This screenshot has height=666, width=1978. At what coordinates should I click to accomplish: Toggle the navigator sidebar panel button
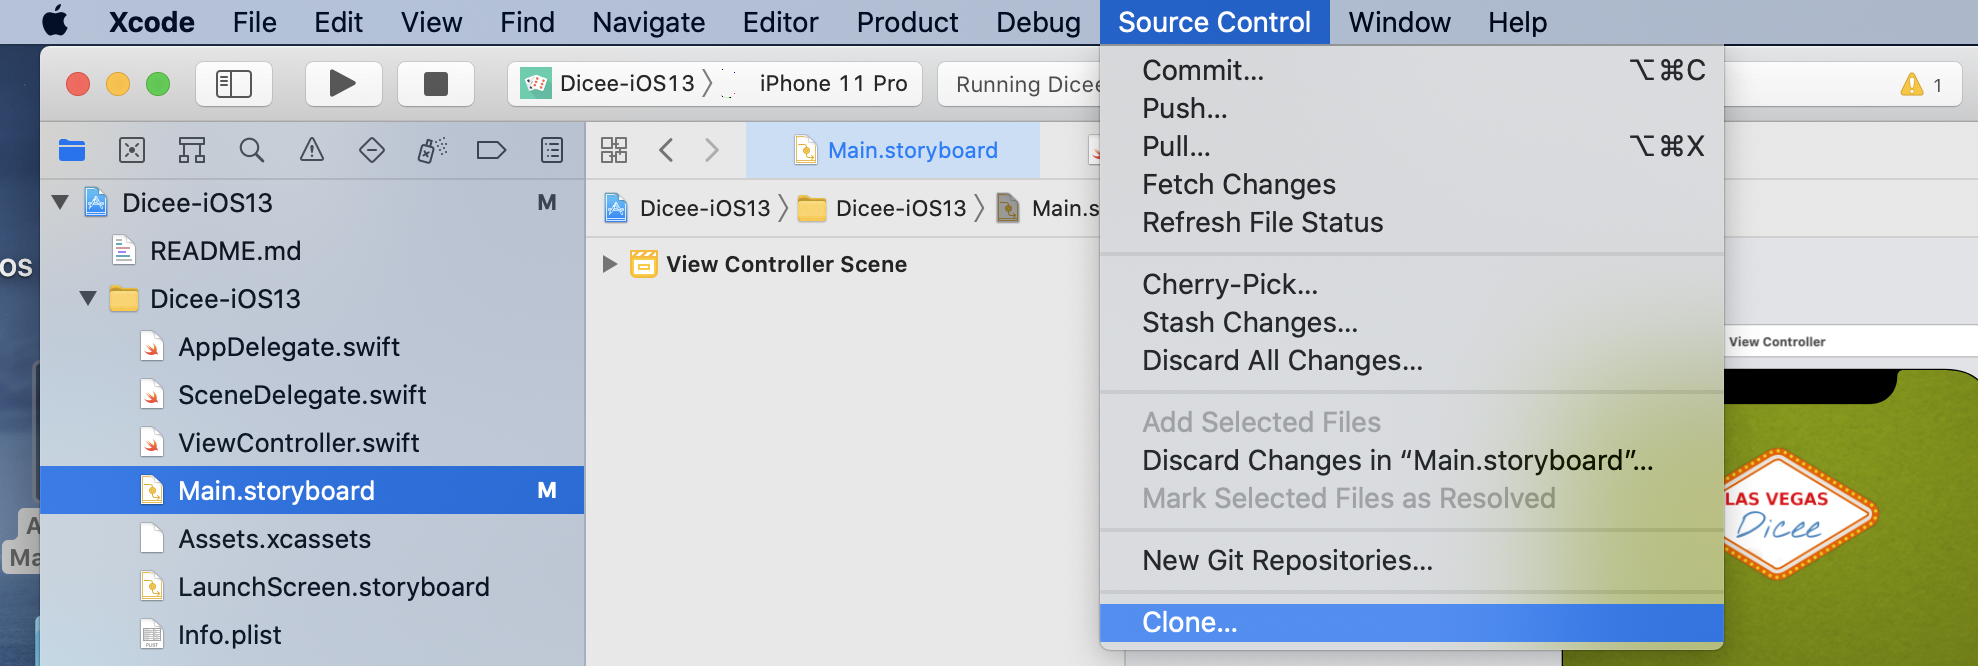click(234, 84)
